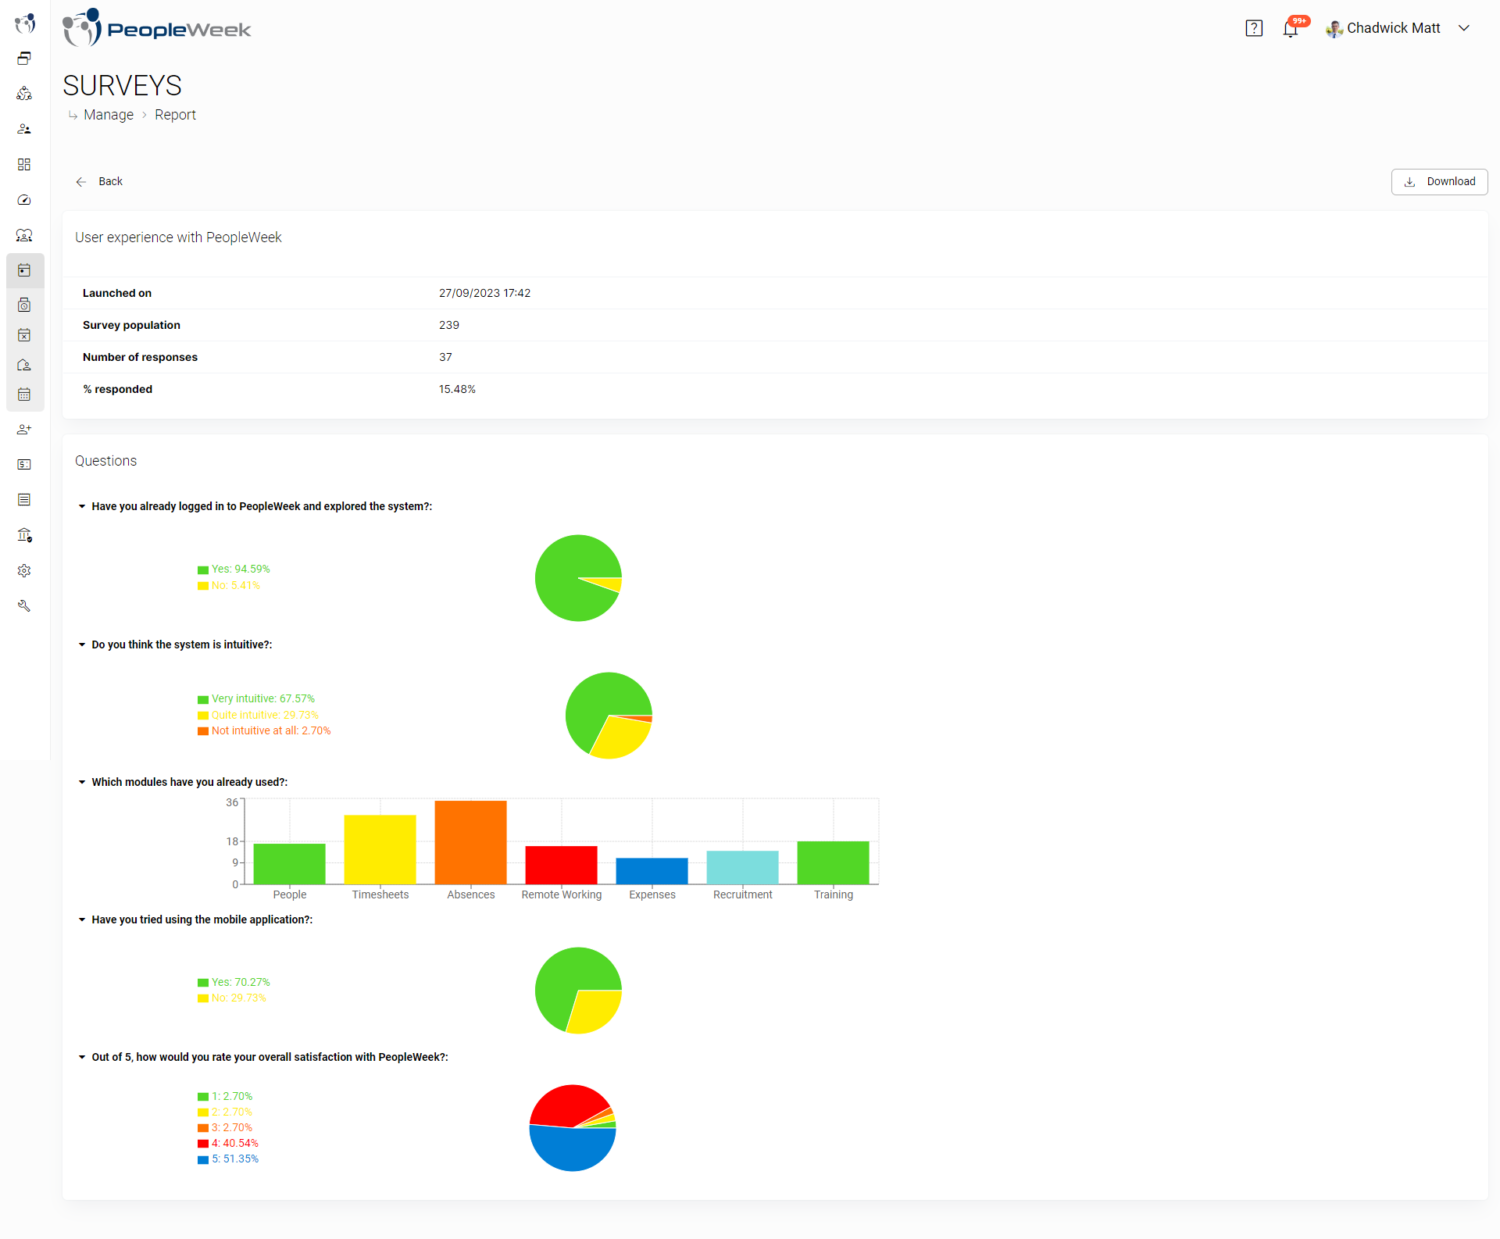Viewport: 1500px width, 1239px height.
Task: Click green swatch for Yes: 94.59% legend
Action: (x=203, y=570)
